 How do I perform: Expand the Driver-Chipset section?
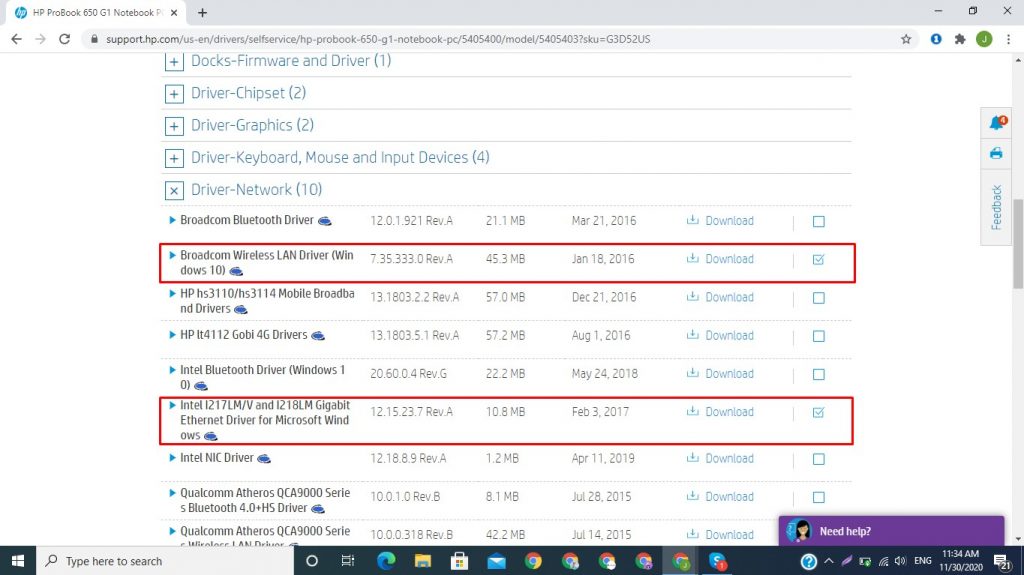coord(174,94)
